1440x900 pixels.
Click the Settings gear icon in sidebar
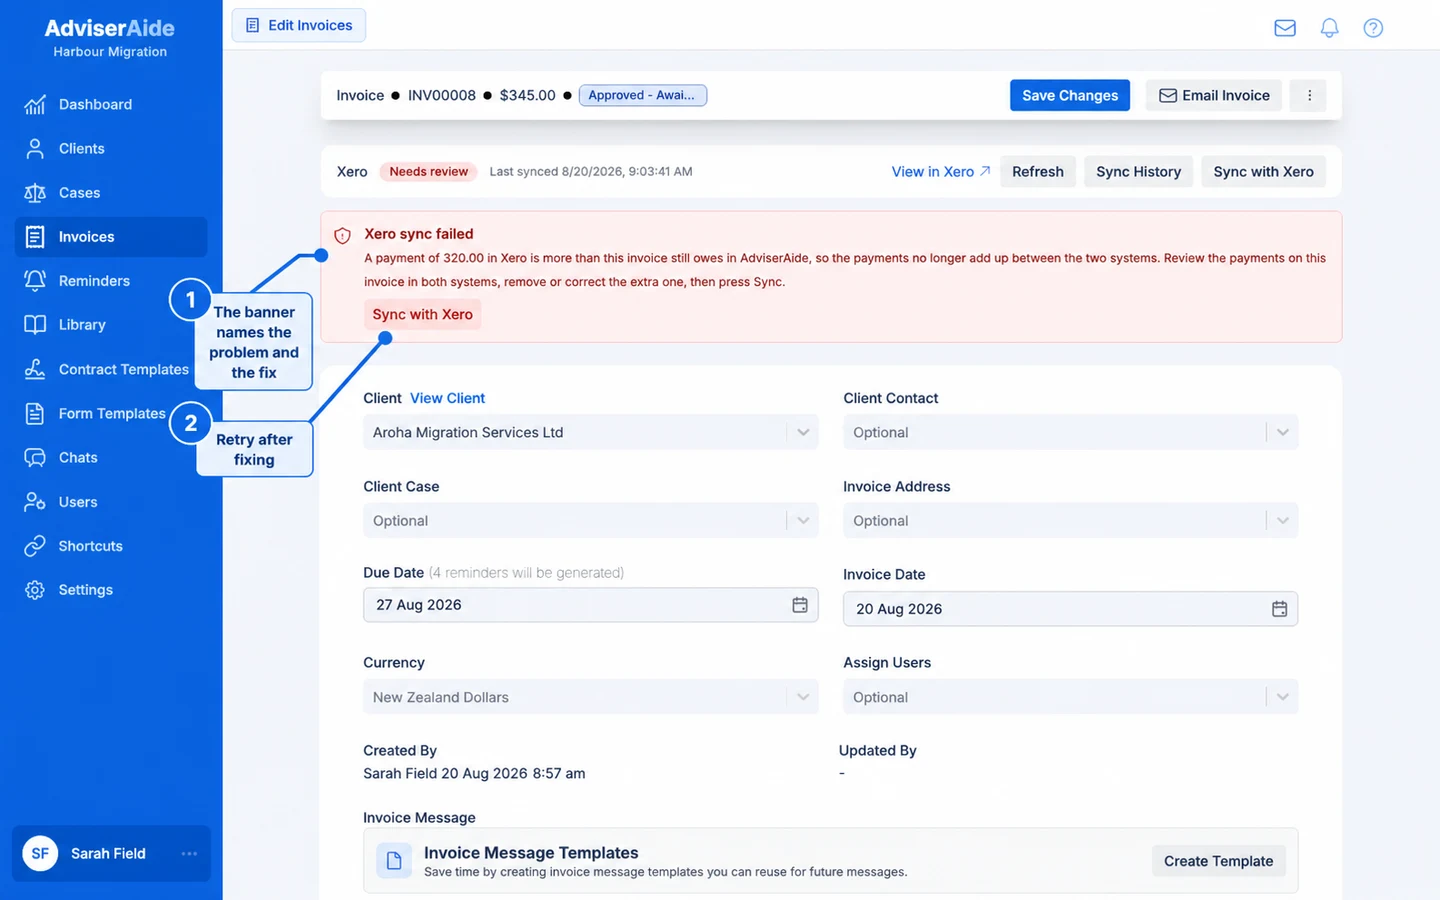[x=35, y=590]
